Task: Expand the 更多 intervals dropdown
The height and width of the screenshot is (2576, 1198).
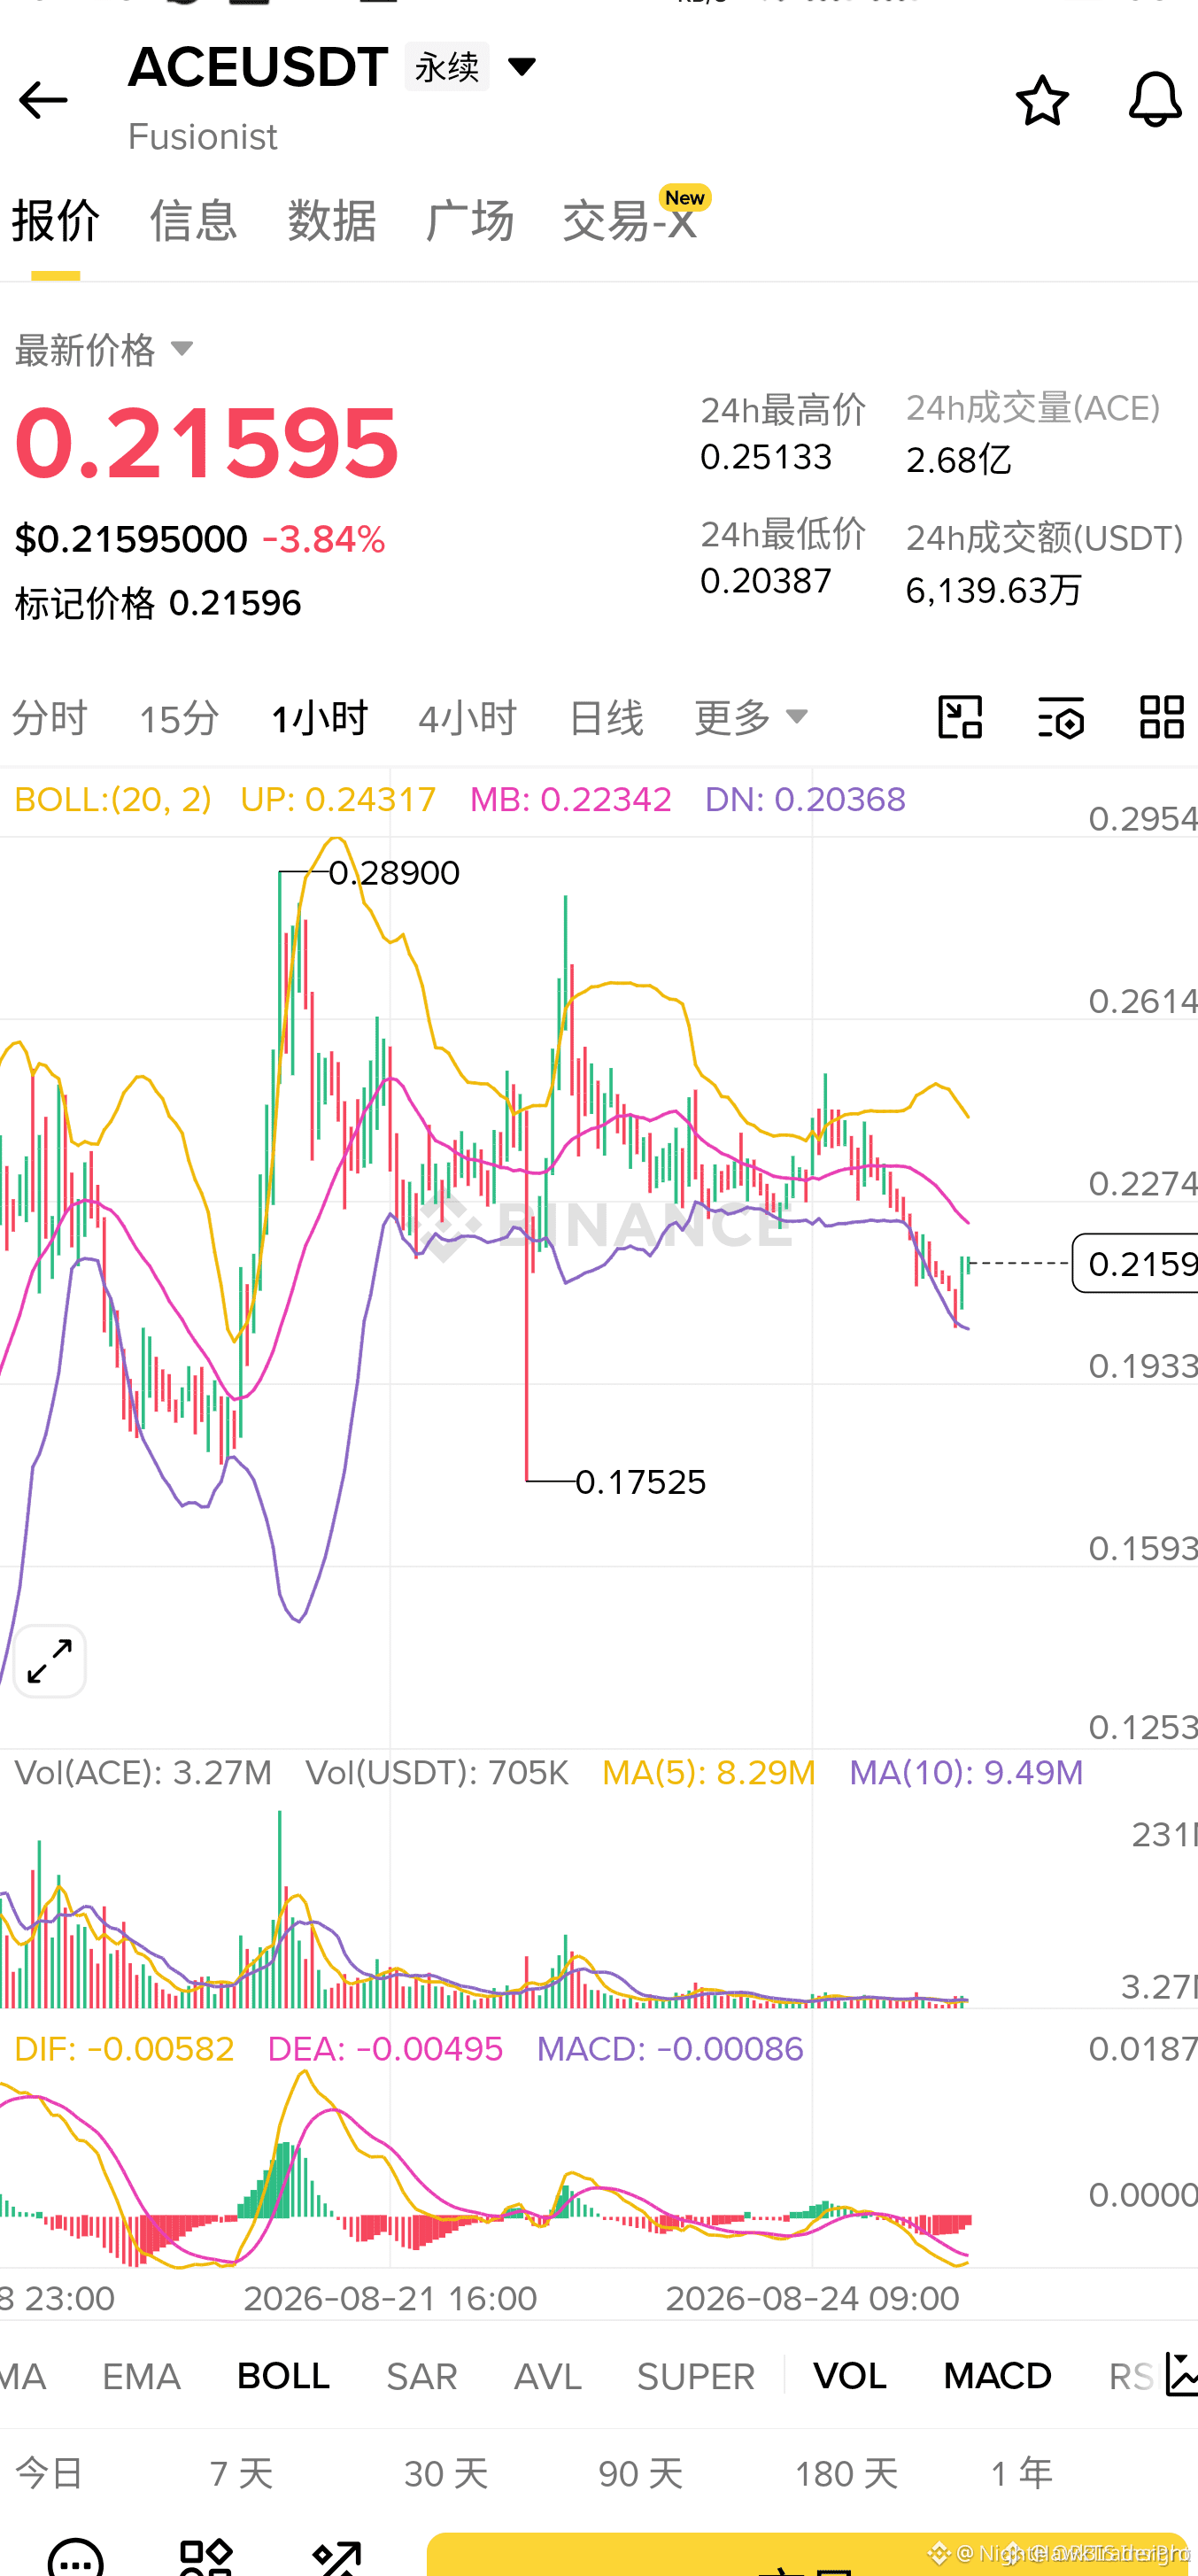Action: tap(752, 718)
